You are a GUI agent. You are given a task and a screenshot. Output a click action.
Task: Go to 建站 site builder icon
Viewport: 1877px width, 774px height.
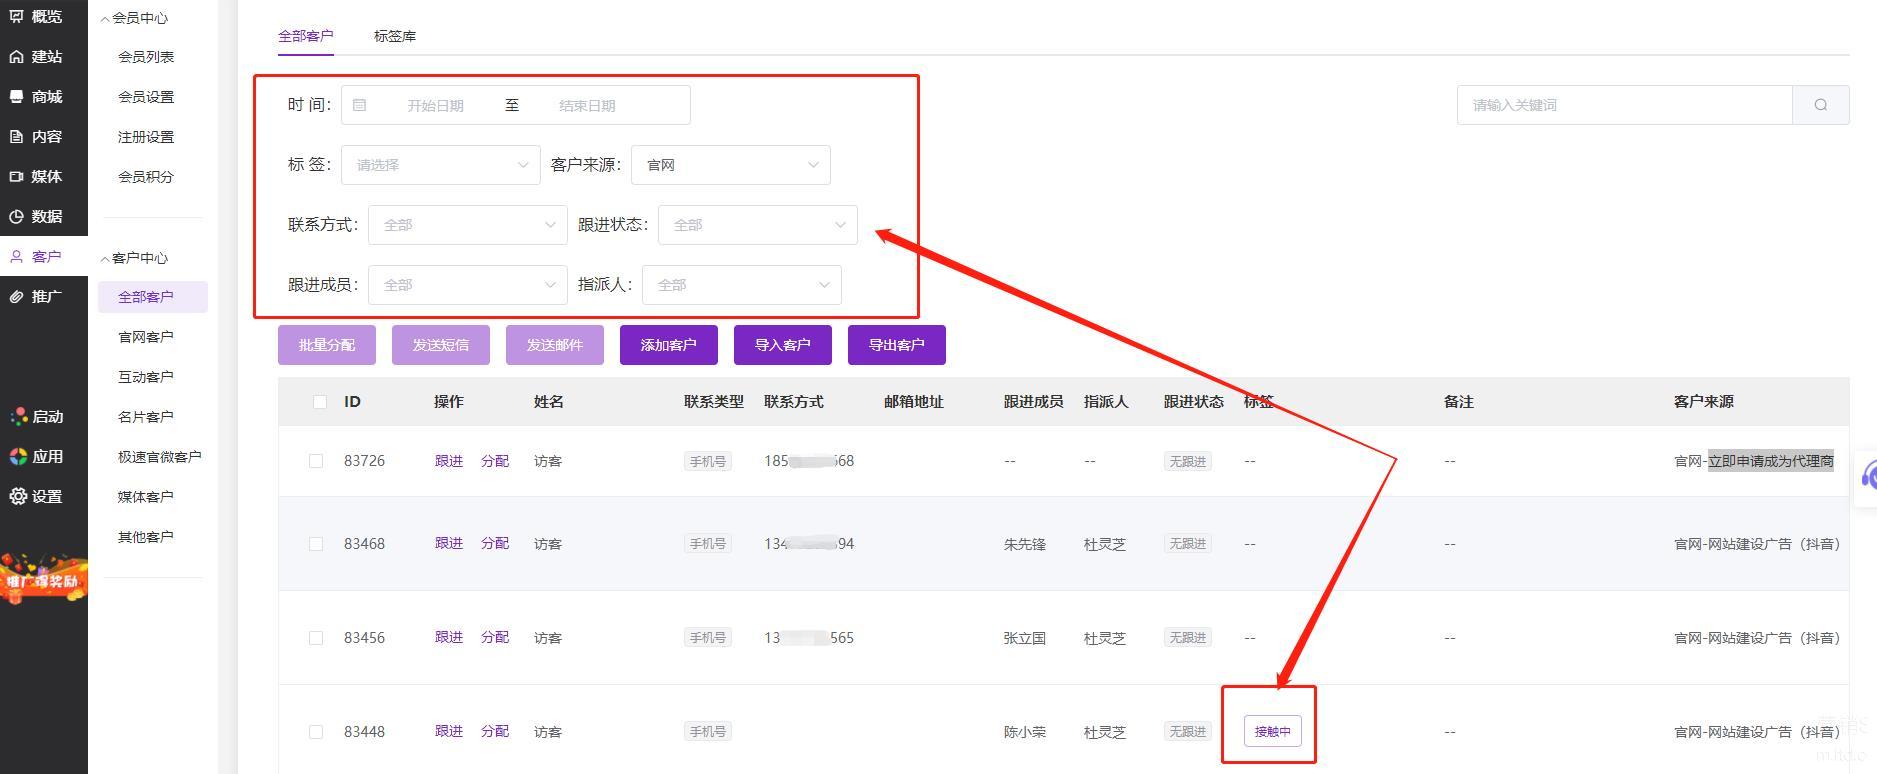(17, 57)
